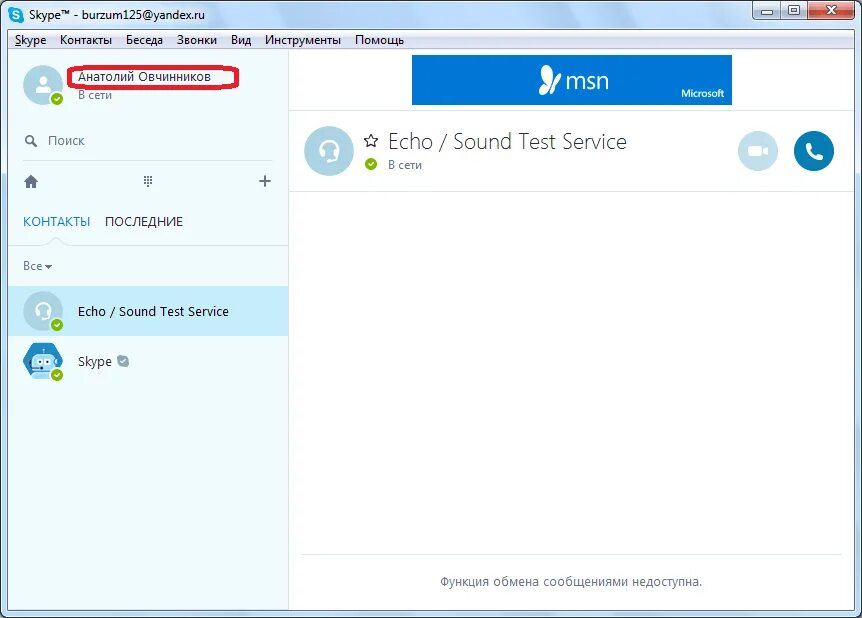Click the plus add contact icon
This screenshot has width=862, height=618.
[x=264, y=181]
